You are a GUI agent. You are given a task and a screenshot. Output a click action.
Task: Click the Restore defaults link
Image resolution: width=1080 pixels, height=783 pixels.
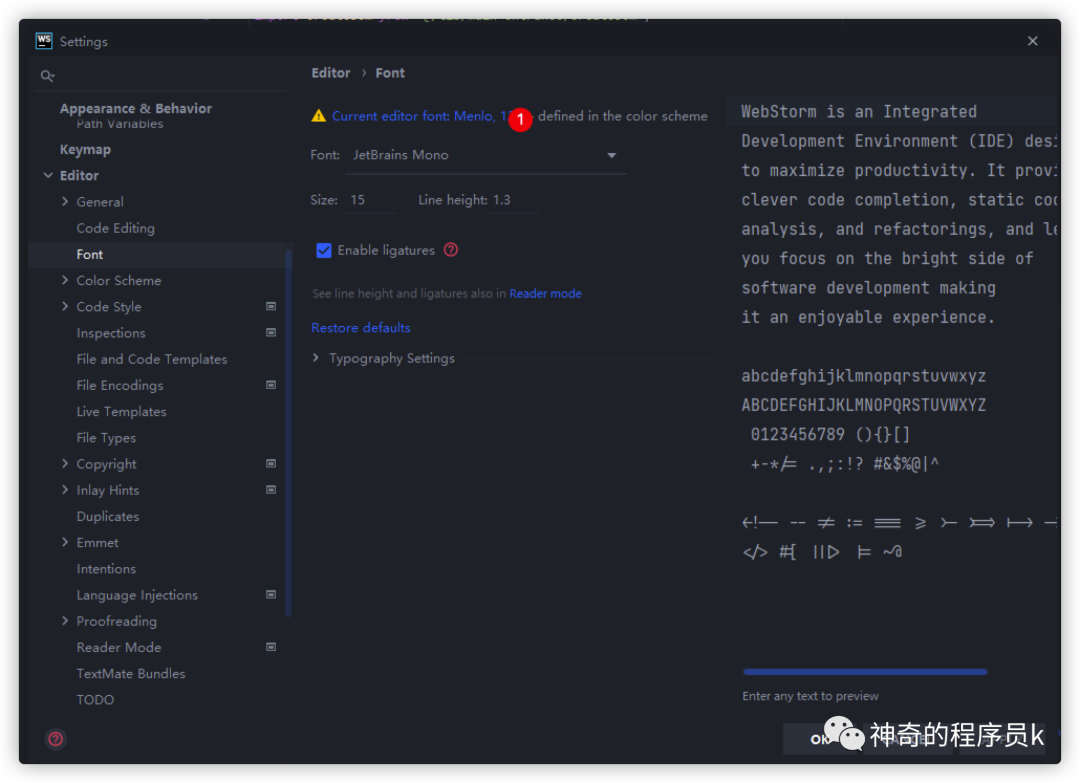point(361,327)
